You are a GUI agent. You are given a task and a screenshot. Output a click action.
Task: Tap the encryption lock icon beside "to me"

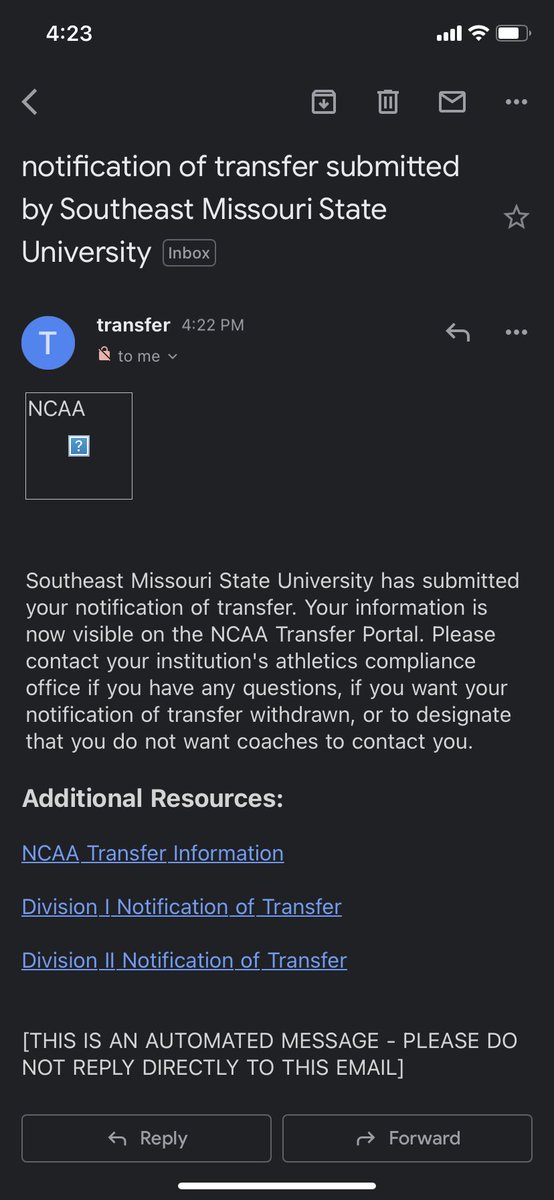(x=104, y=355)
